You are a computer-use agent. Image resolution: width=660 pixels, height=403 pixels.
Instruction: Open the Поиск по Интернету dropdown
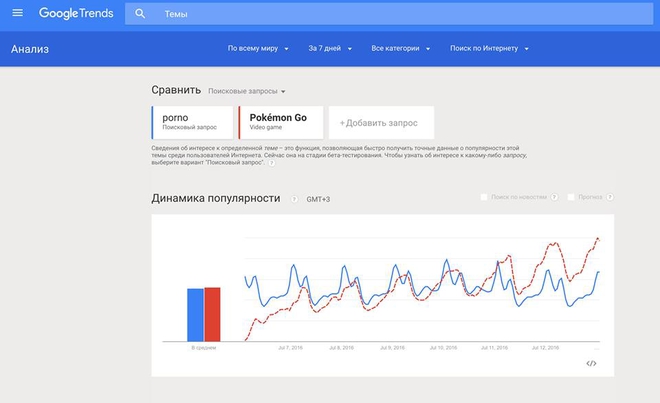(x=489, y=48)
